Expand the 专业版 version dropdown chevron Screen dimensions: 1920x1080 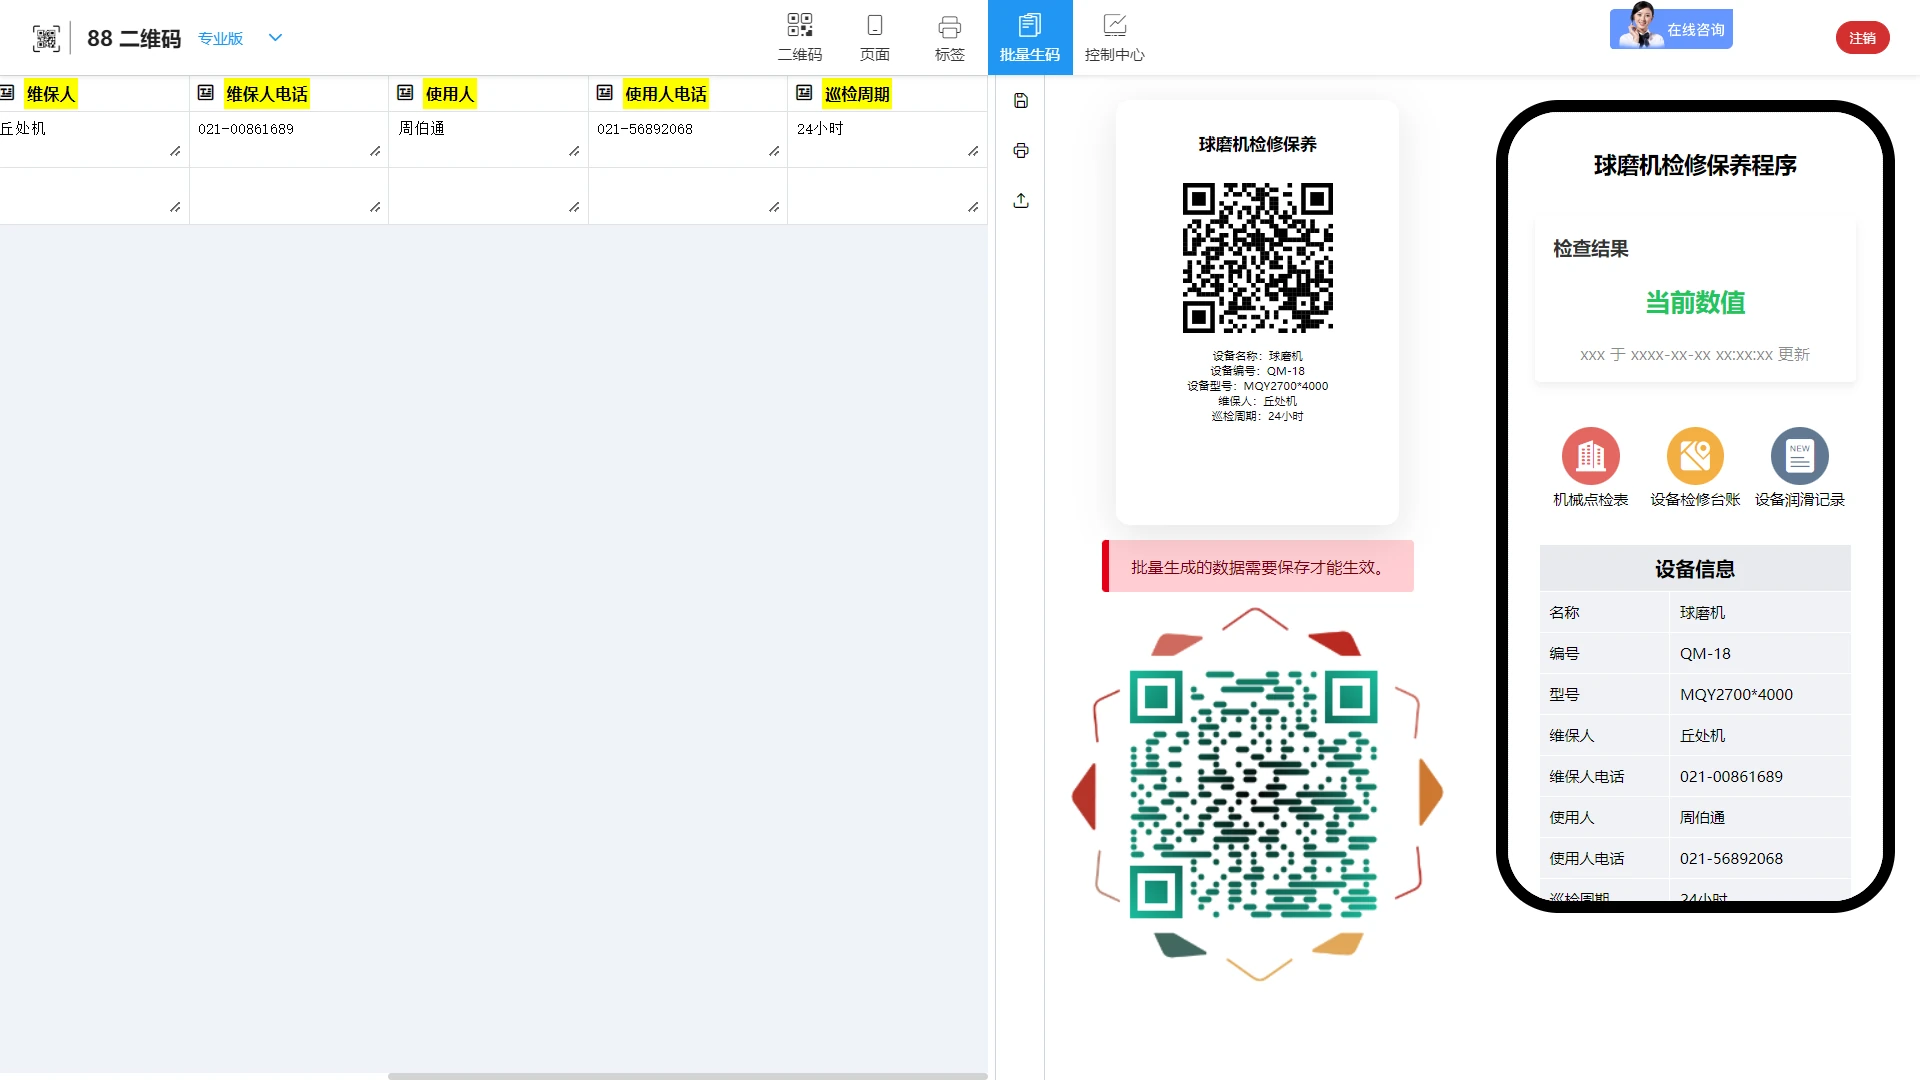275,38
